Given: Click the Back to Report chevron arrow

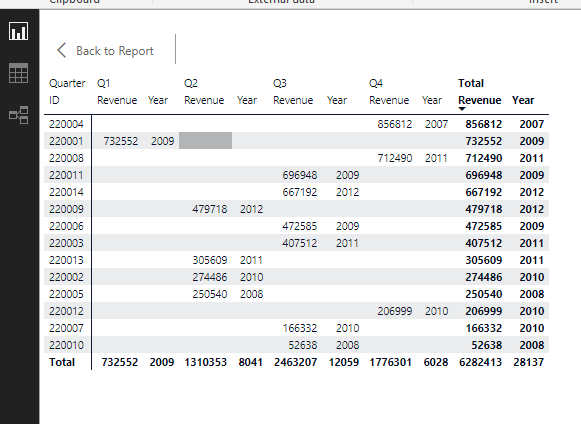Looking at the screenshot, I should click(62, 50).
